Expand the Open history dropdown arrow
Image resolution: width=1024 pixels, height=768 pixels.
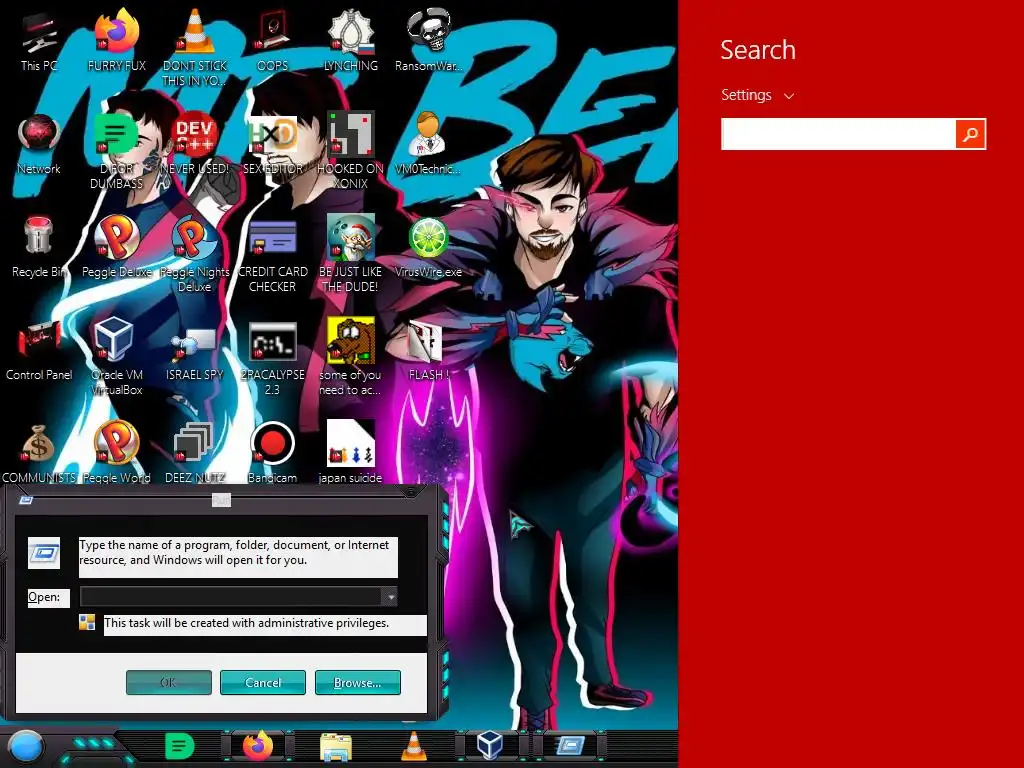390,596
